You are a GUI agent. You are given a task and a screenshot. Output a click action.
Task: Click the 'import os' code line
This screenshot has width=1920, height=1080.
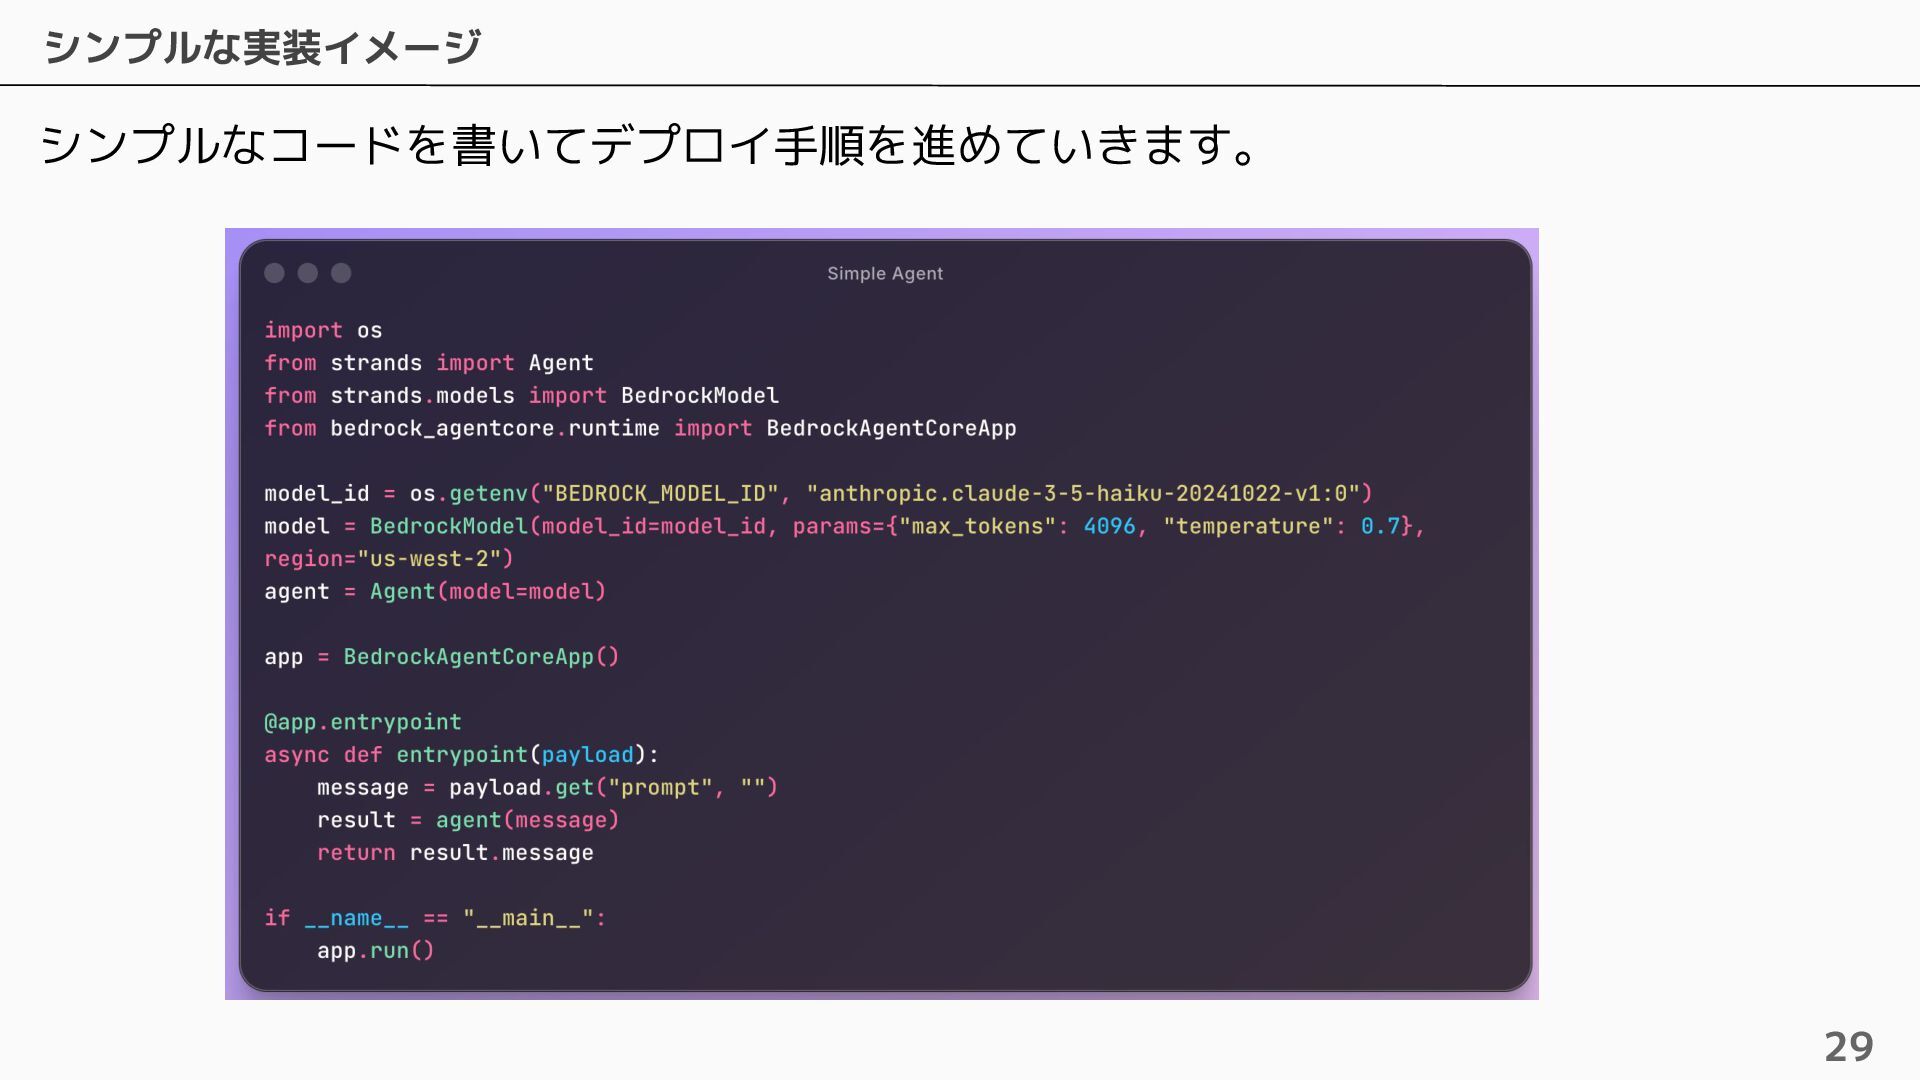click(322, 330)
